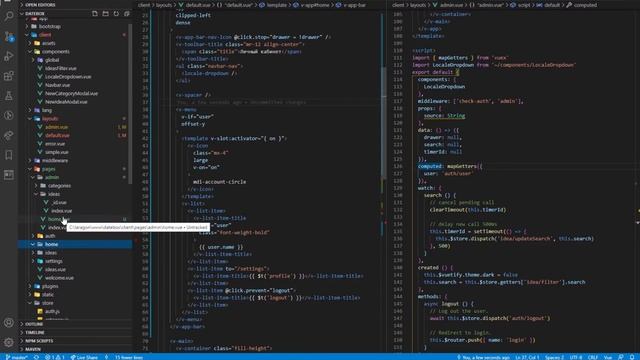Click the Ln, Col indicator in the status bar
The width and height of the screenshot is (640, 360).
tap(527, 357)
